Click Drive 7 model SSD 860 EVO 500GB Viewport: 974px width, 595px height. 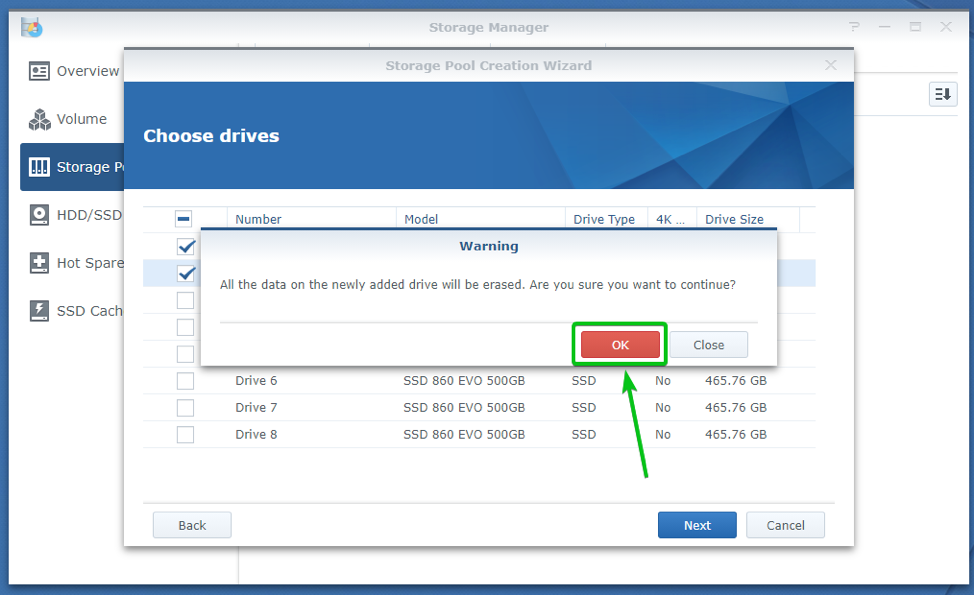[464, 407]
